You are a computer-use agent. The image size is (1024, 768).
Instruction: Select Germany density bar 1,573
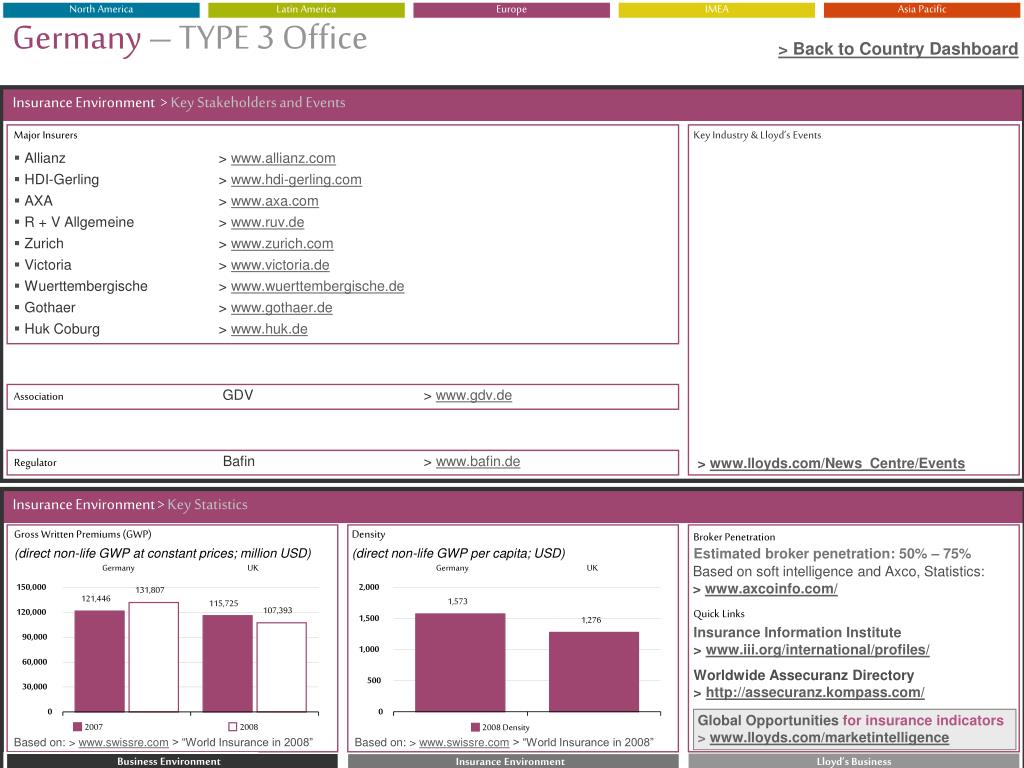(460, 662)
